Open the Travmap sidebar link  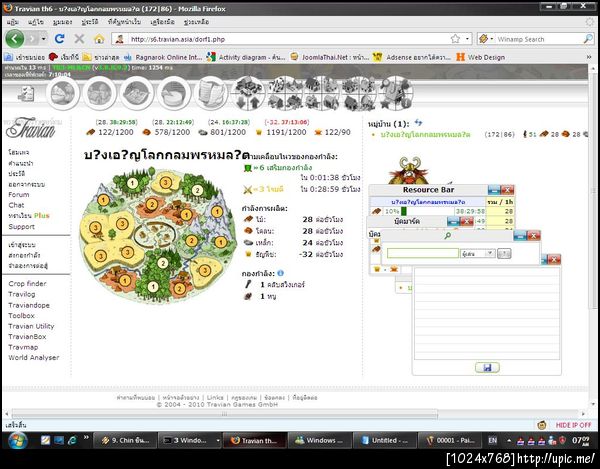(23, 347)
